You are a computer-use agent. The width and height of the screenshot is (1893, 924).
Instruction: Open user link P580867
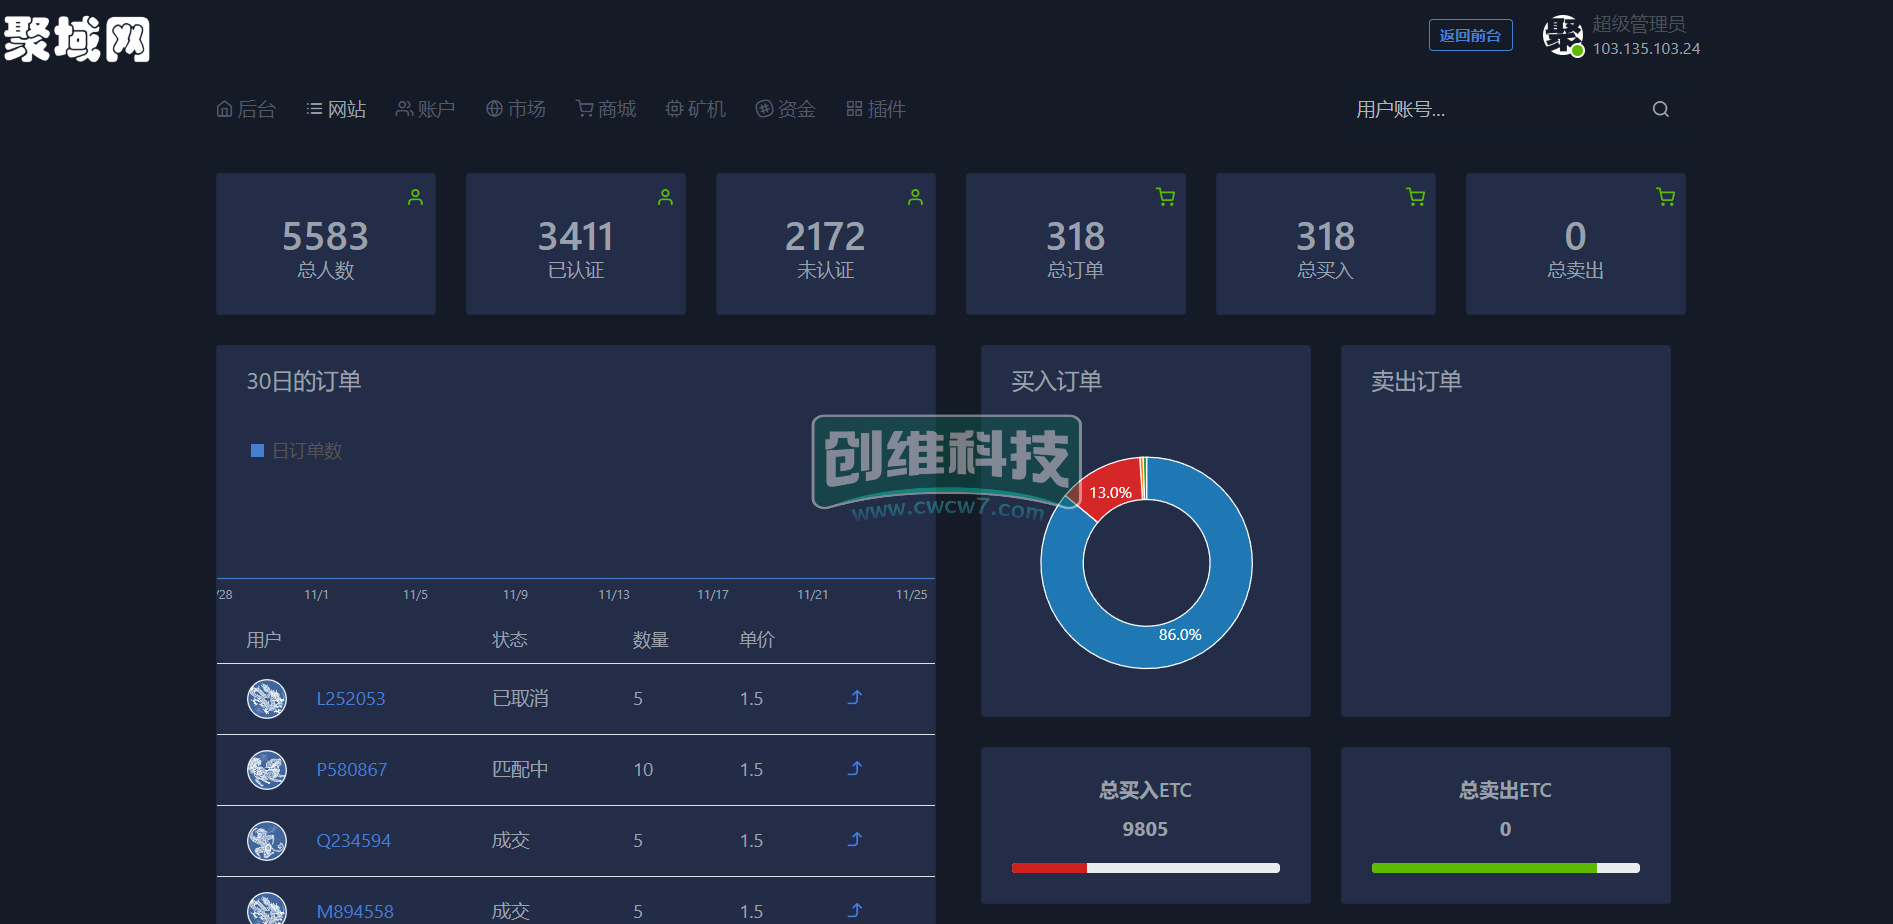(351, 770)
